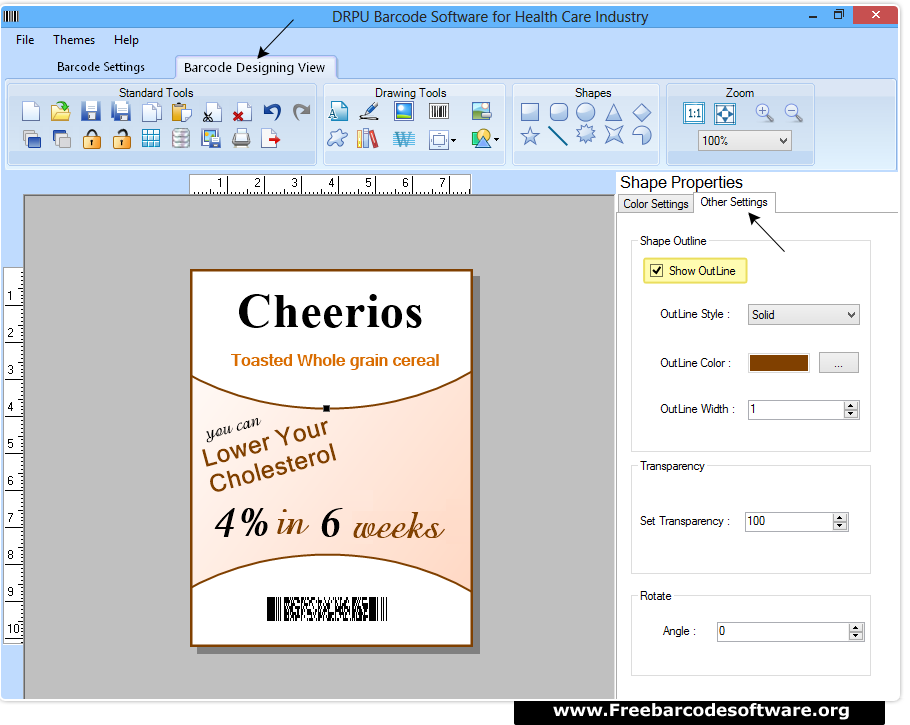Create a new blank label document

click(31, 111)
